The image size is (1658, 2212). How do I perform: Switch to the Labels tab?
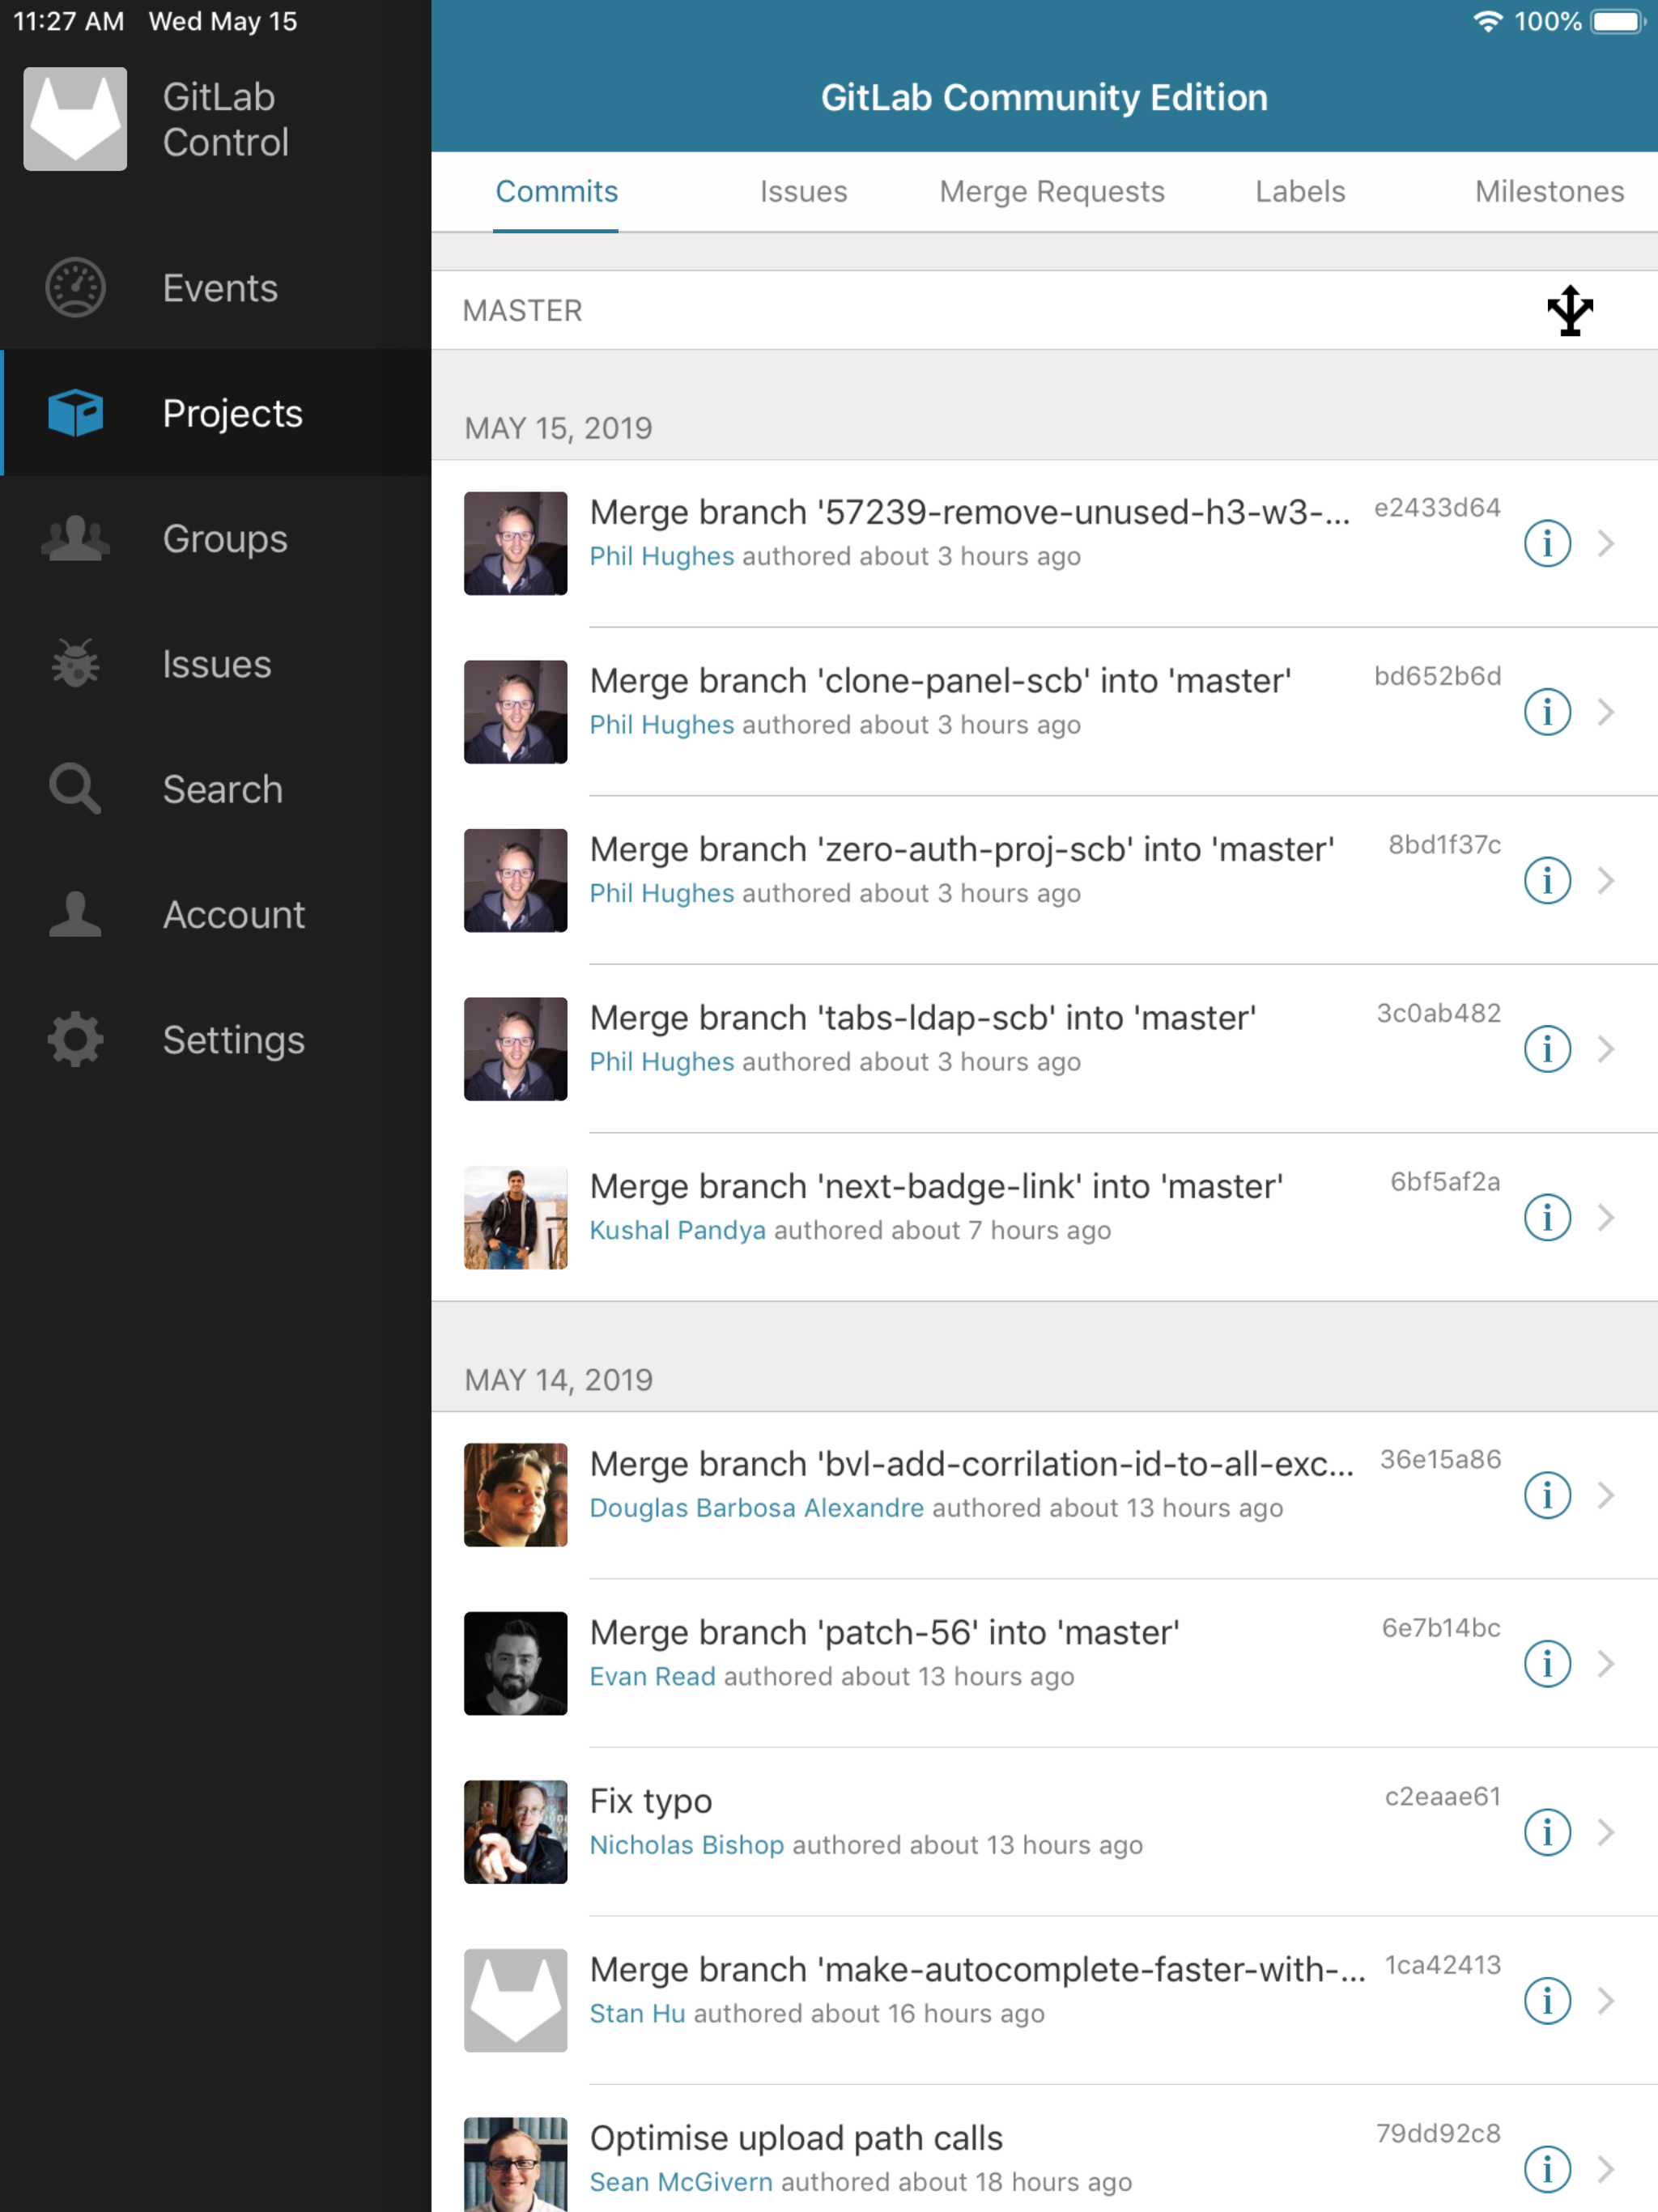(1299, 191)
